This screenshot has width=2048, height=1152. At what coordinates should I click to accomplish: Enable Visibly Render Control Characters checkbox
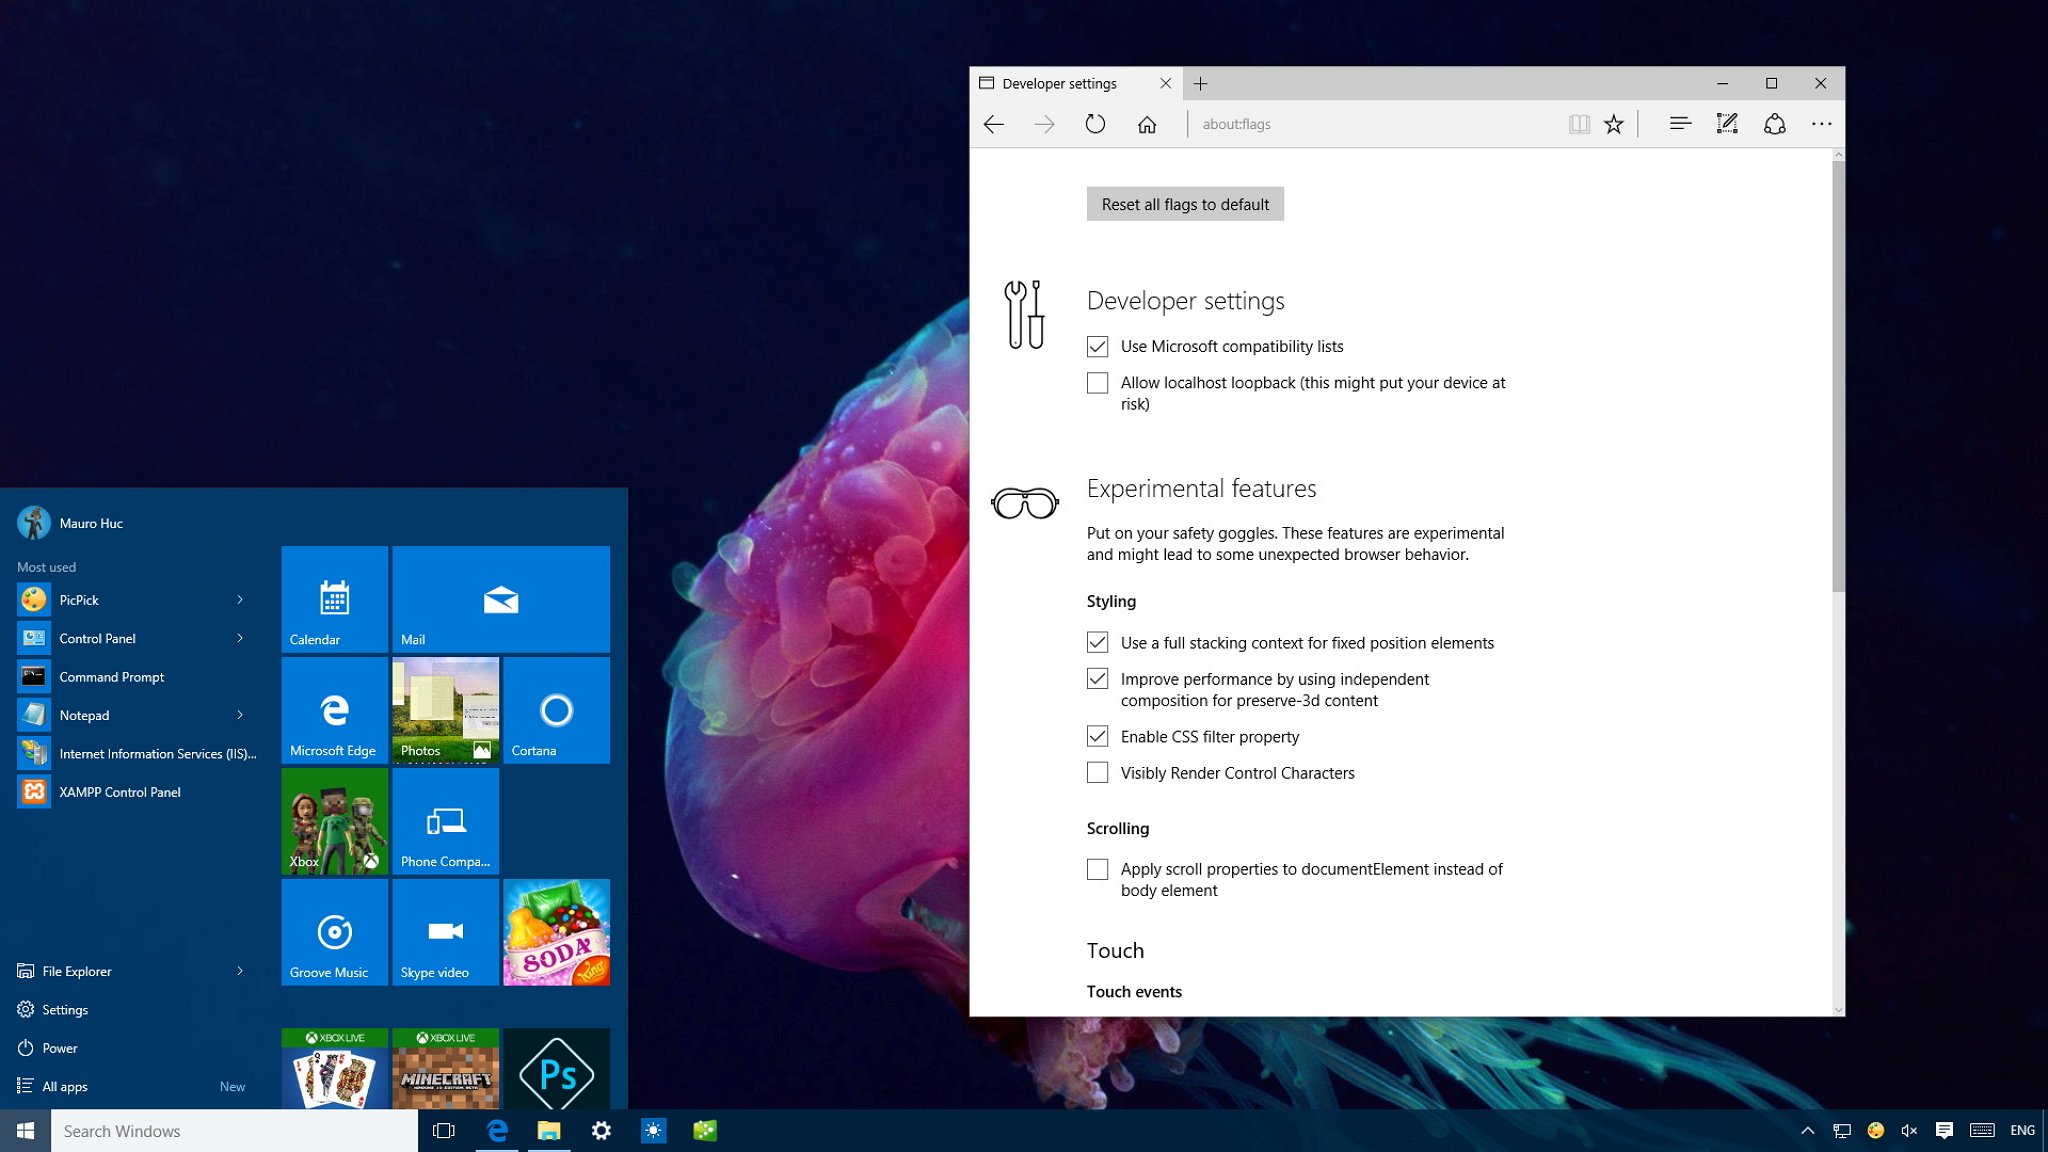point(1096,772)
